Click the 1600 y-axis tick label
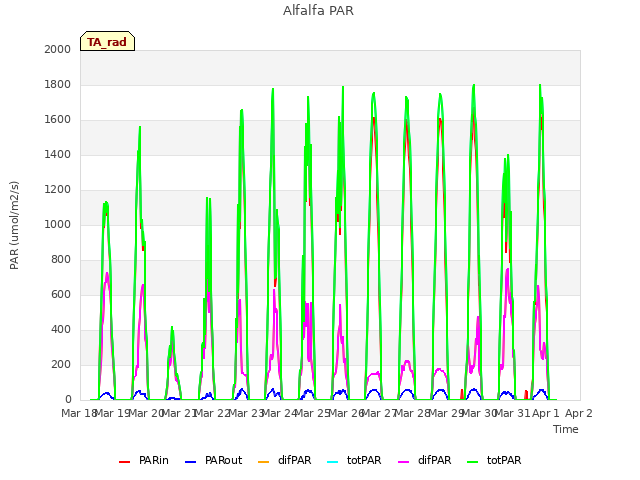The image size is (640, 480). click(58, 120)
